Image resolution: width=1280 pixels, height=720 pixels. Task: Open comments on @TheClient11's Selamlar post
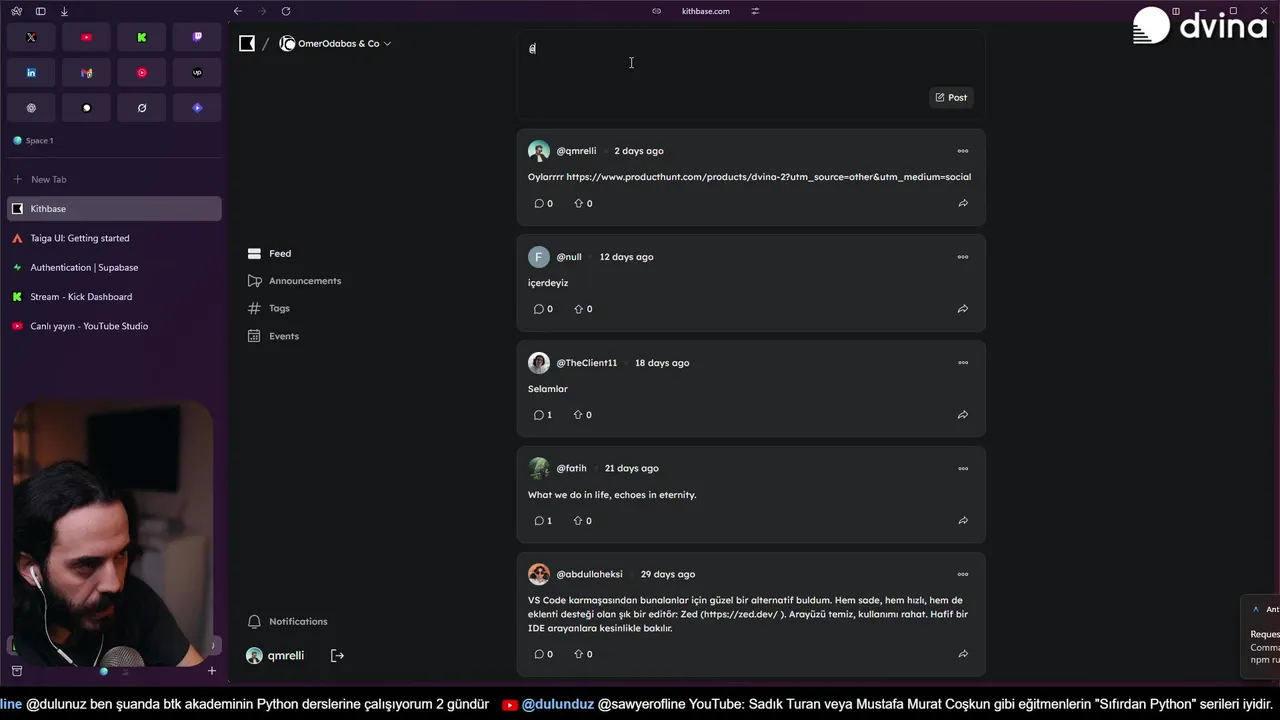(x=543, y=415)
